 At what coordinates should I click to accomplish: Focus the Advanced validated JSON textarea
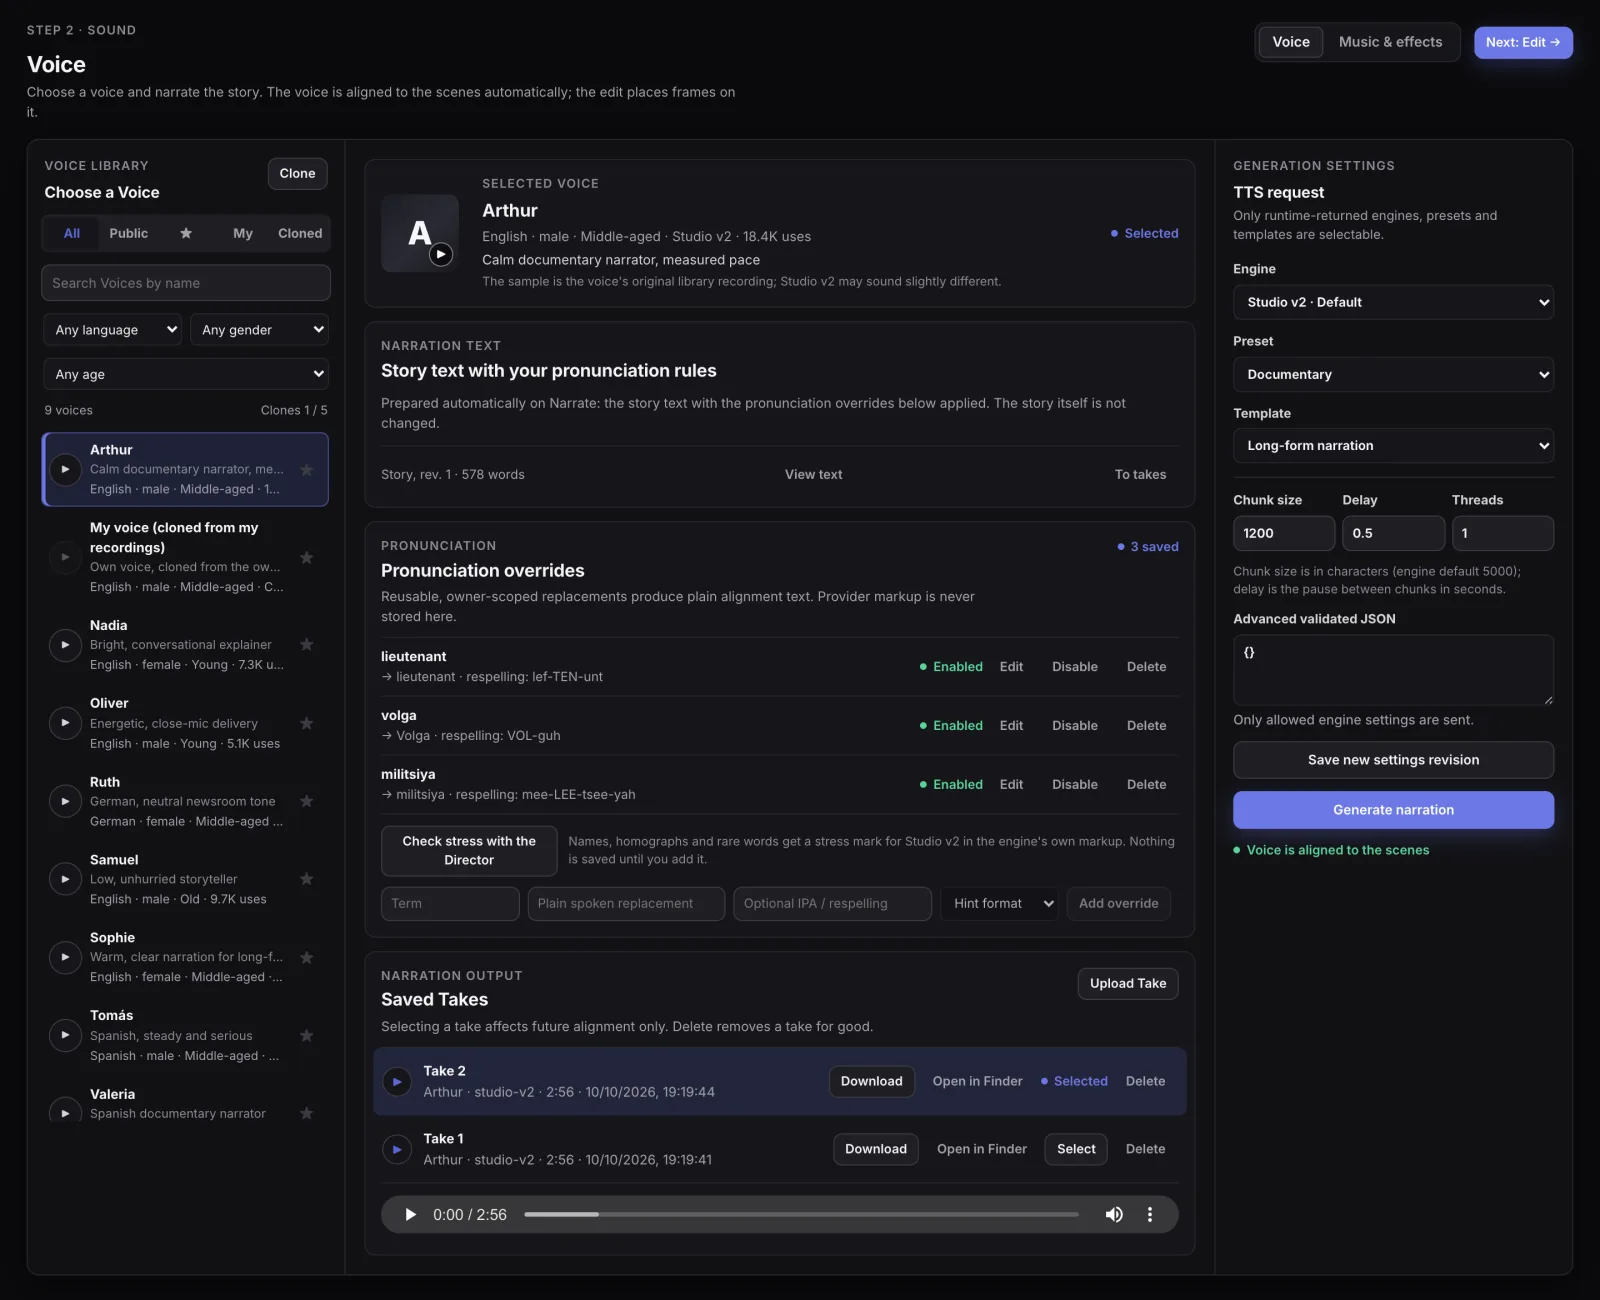pyautogui.click(x=1393, y=670)
